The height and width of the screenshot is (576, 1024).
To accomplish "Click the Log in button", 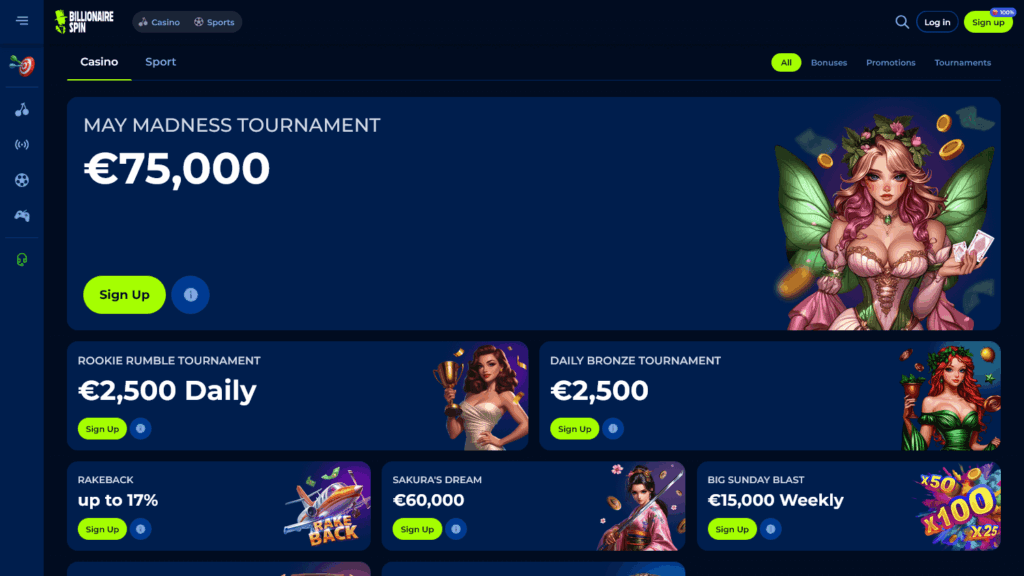I will click(937, 22).
